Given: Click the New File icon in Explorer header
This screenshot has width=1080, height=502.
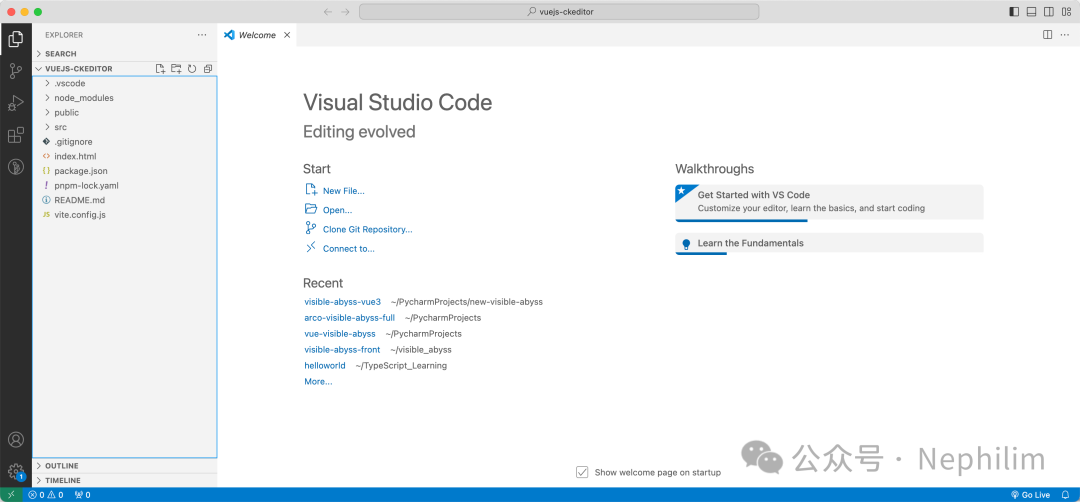Looking at the screenshot, I should (x=160, y=69).
